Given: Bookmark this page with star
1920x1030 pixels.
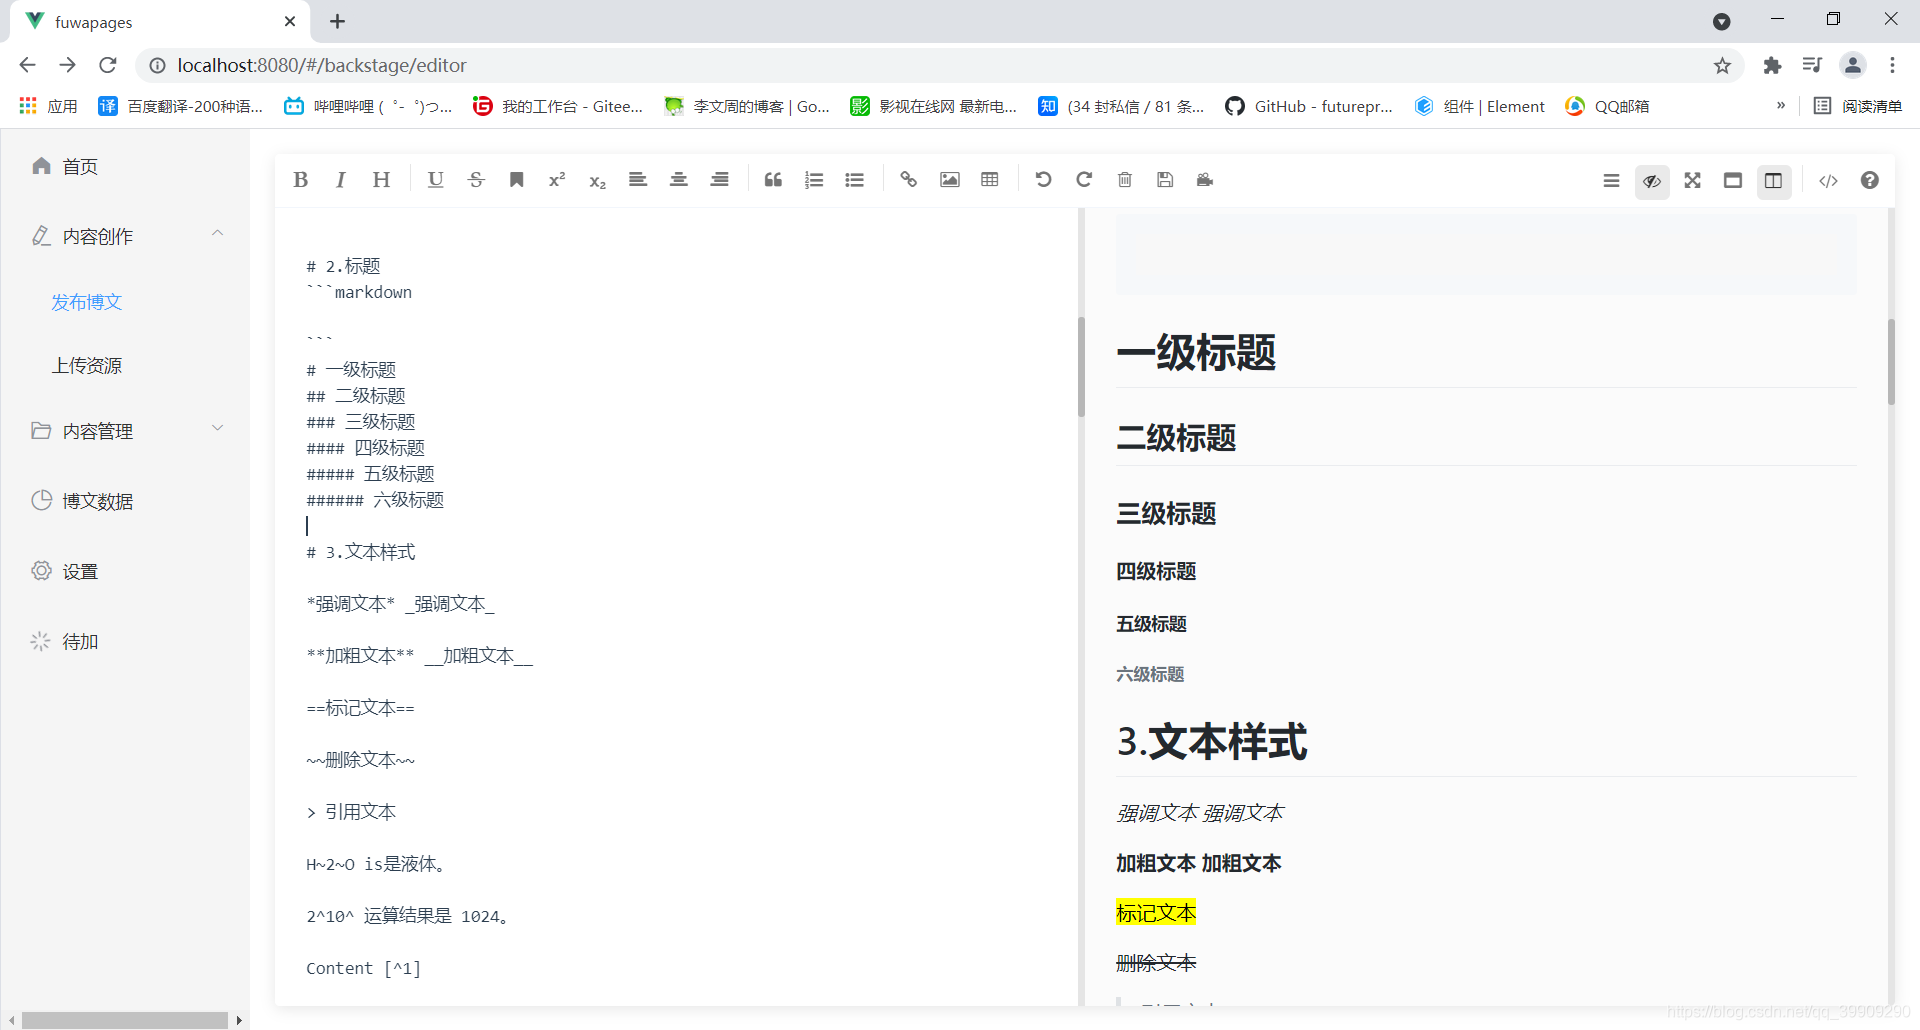Looking at the screenshot, I should click(x=1722, y=66).
